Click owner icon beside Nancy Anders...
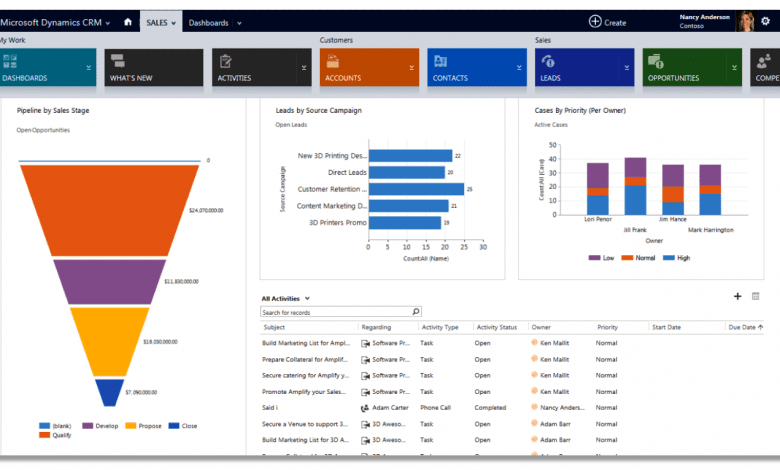Screen dimensions: 780x470 [534, 407]
